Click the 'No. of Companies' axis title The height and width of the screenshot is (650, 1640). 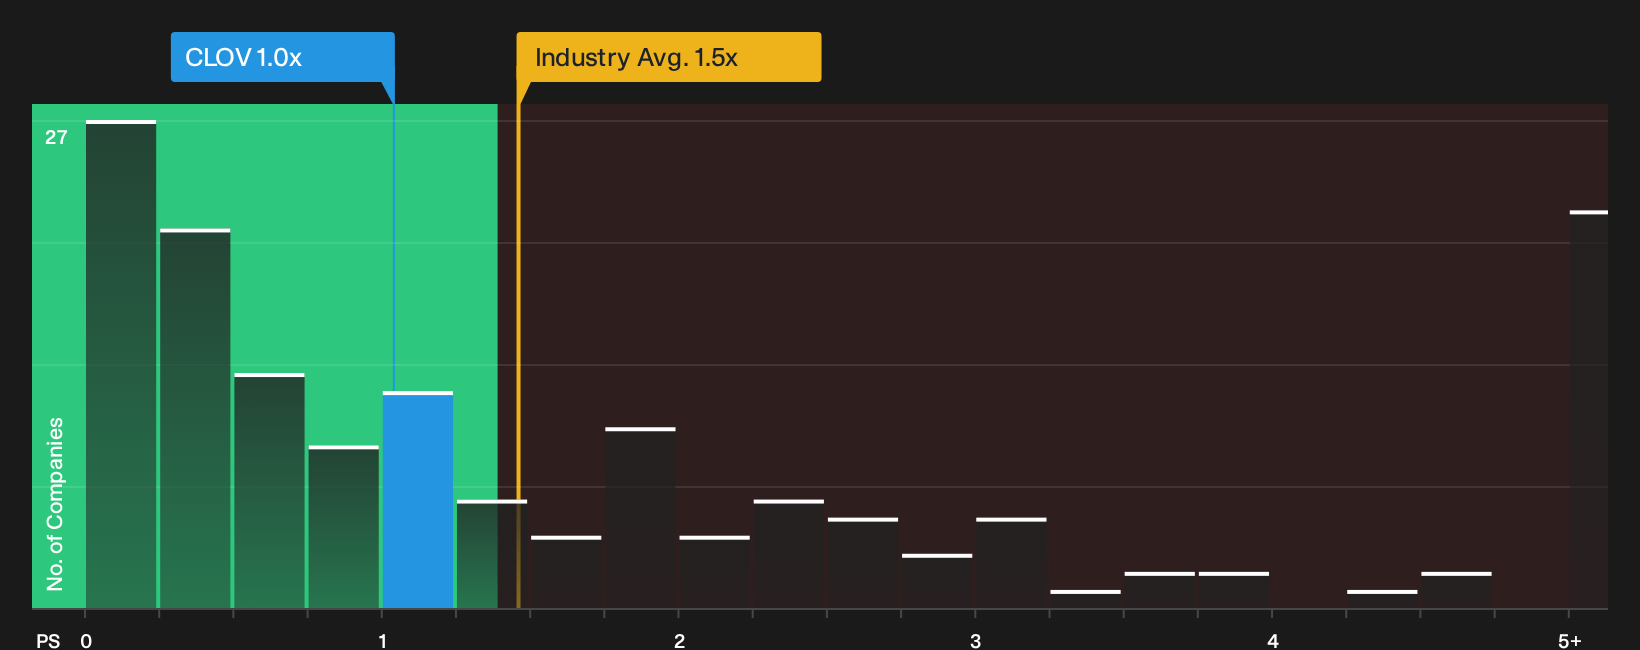click(x=55, y=504)
